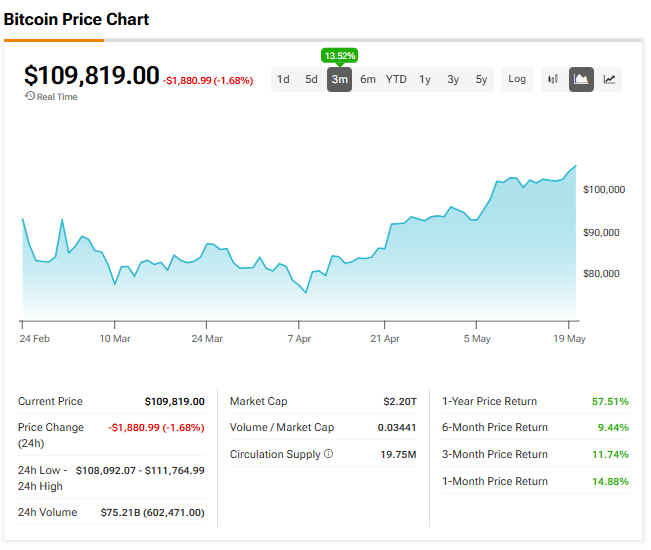Select the 3y time range
Viewport: 651px width, 550px height.
[x=453, y=79]
